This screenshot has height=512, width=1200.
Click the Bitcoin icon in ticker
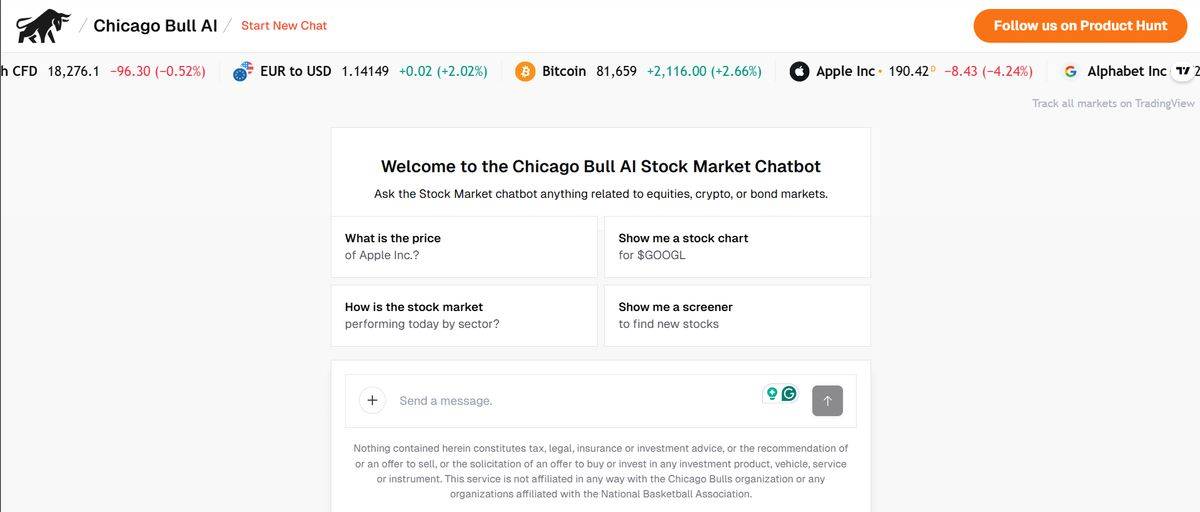click(x=525, y=72)
